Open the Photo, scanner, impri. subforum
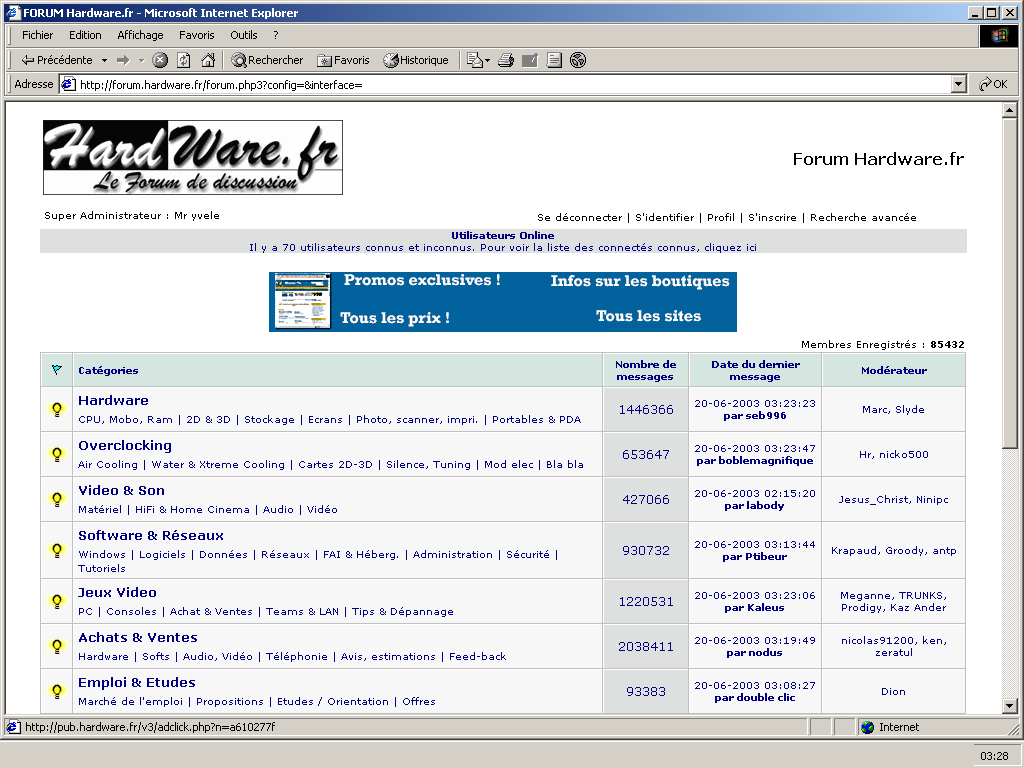1024x768 pixels. click(417, 419)
